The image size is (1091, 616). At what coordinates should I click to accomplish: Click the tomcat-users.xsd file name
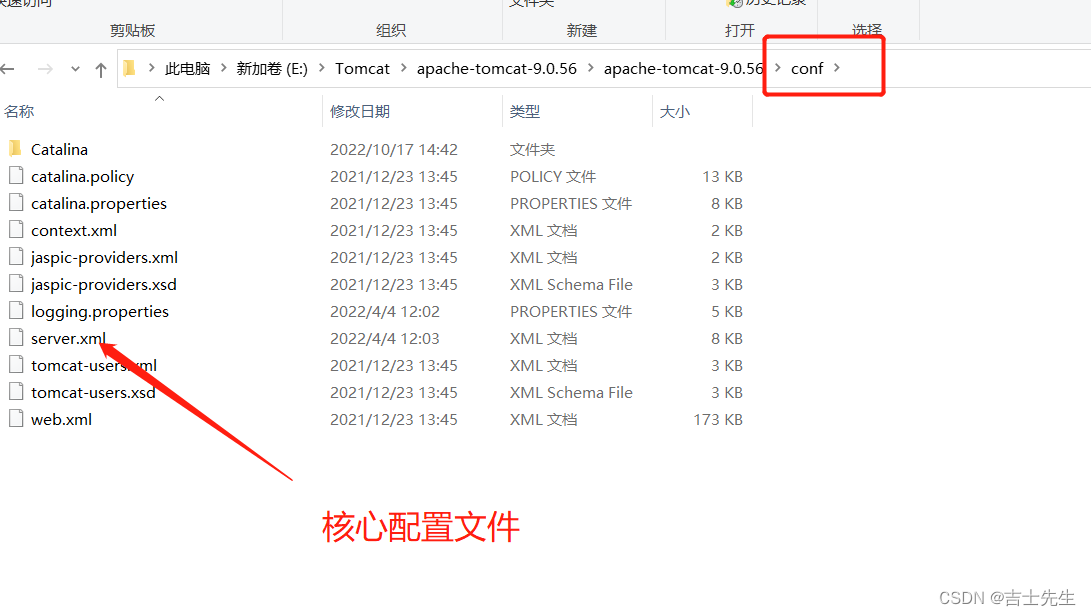[x=93, y=393]
